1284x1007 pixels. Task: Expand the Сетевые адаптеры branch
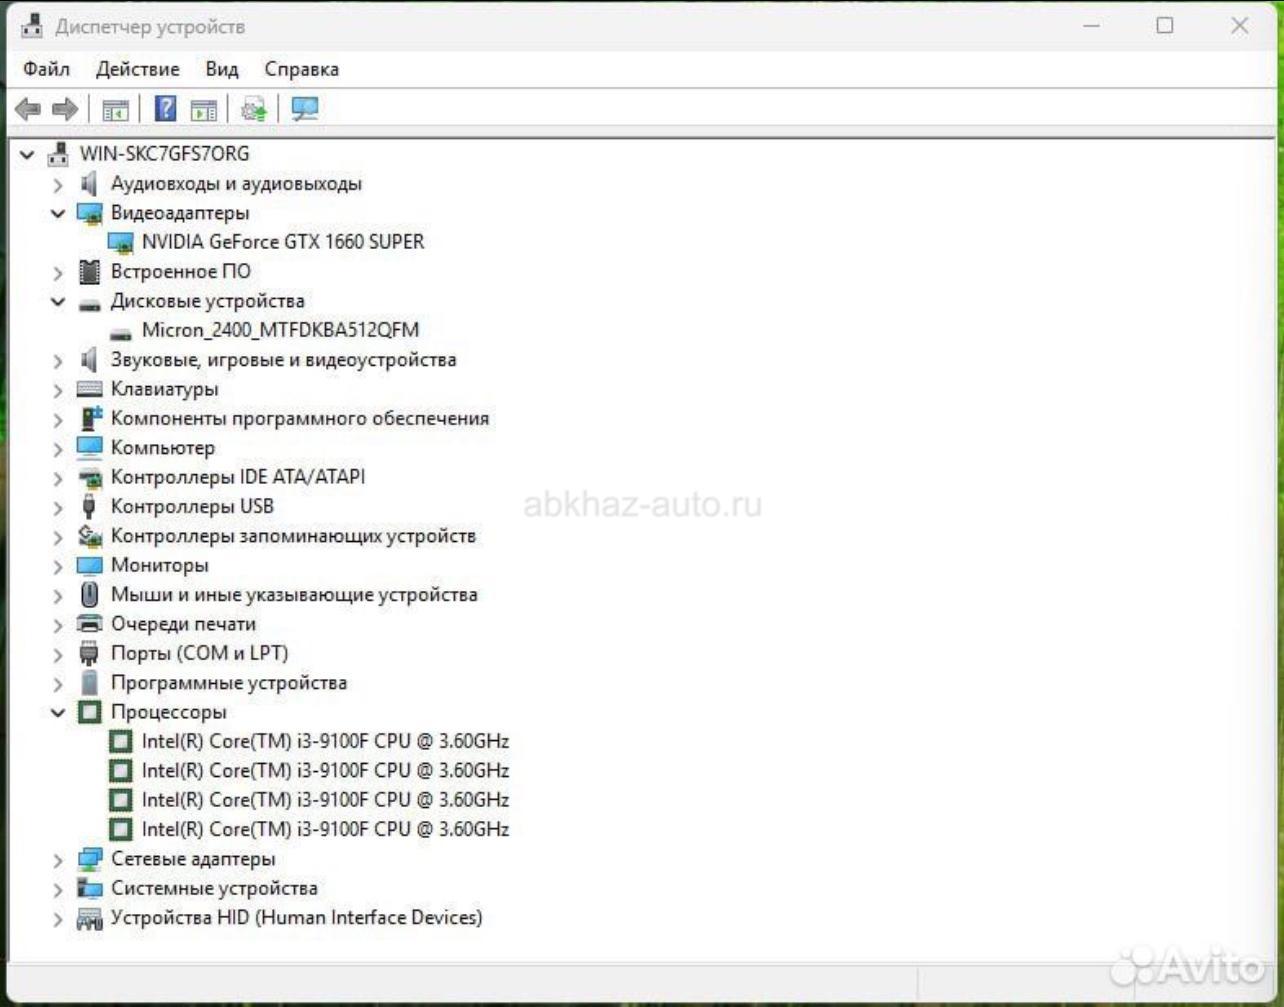tap(58, 859)
